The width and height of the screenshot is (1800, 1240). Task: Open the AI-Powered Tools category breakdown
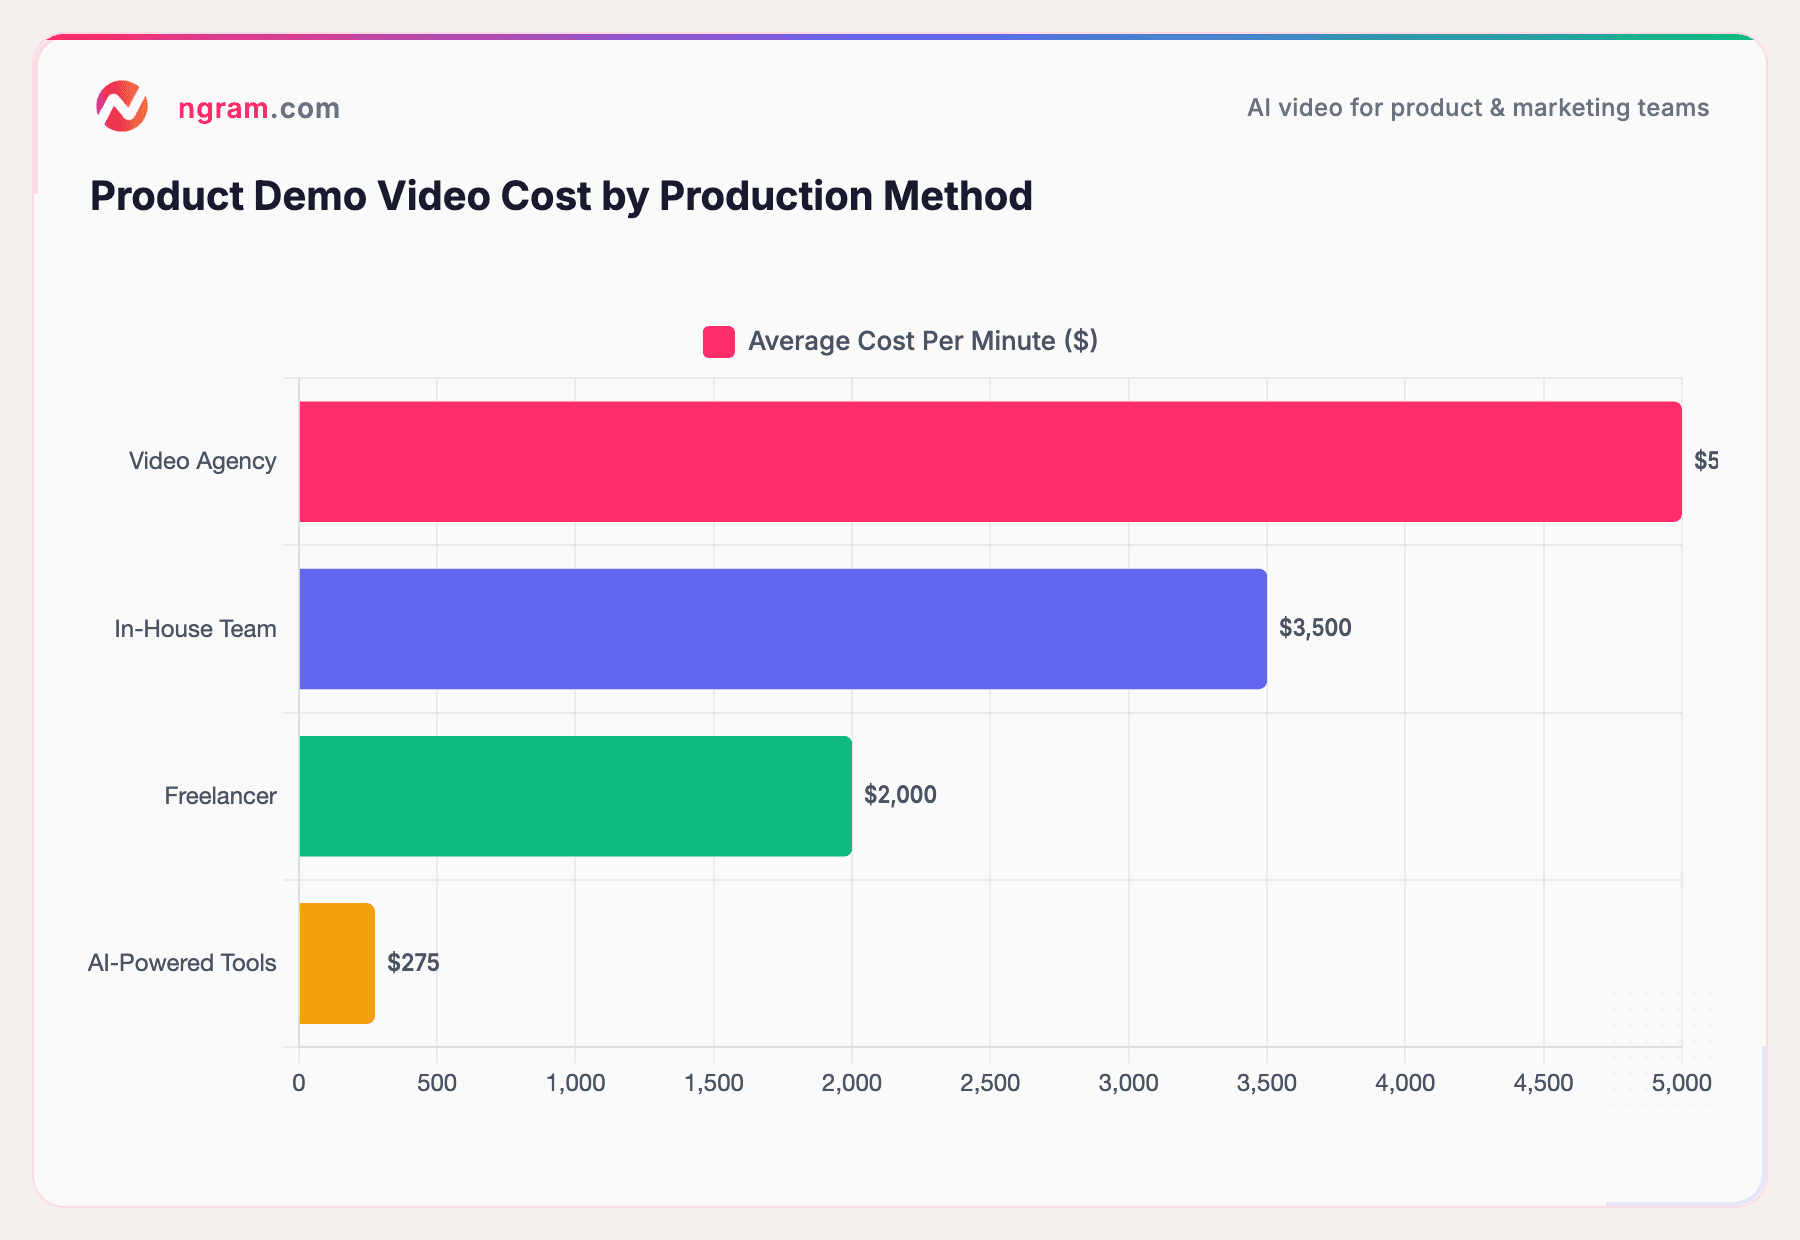[181, 962]
